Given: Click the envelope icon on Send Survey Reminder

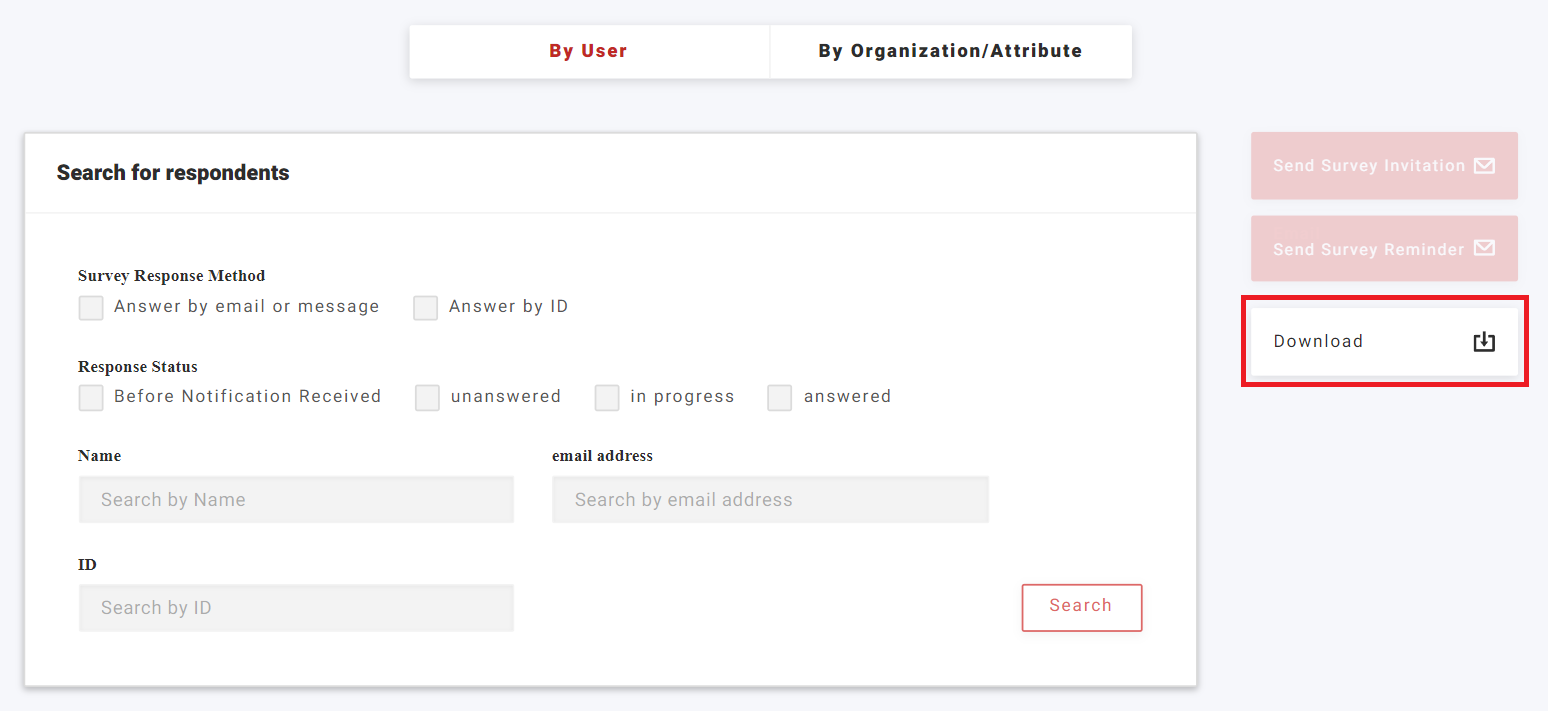Looking at the screenshot, I should (1484, 248).
